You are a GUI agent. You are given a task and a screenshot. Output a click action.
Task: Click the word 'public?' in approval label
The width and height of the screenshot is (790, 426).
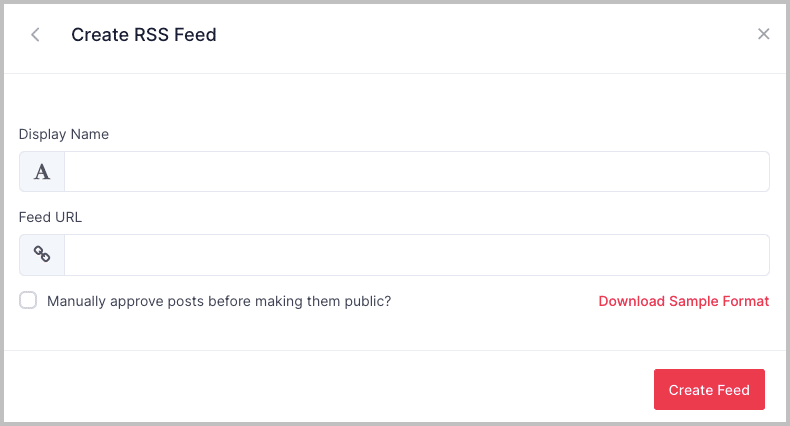click(x=366, y=301)
